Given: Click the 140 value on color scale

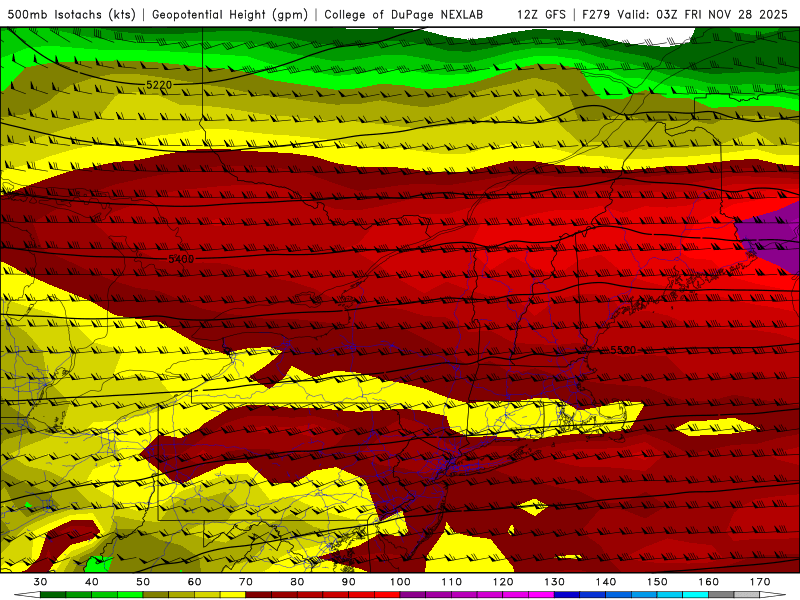Looking at the screenshot, I should 606,582.
